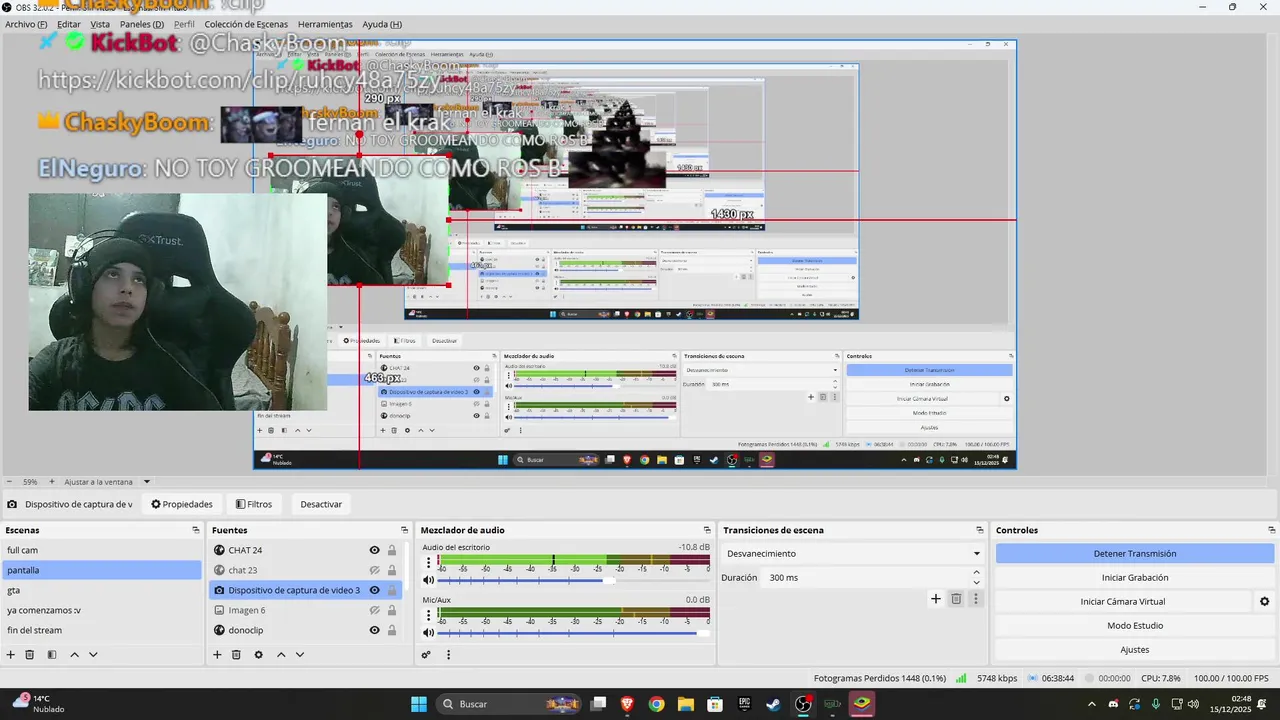Launch Epic Games from the taskbar
This screenshot has height=720, width=1280.
744,704
